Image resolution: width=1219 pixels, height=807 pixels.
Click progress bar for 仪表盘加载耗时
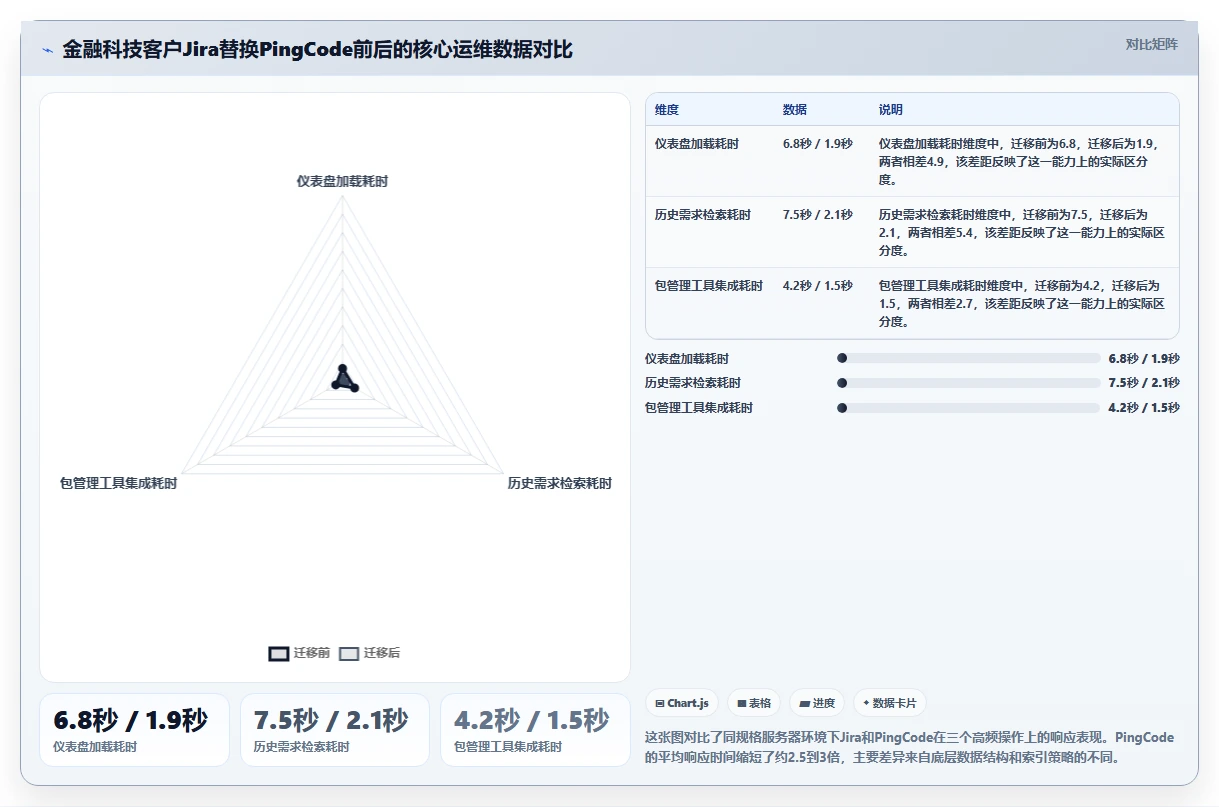(968, 358)
